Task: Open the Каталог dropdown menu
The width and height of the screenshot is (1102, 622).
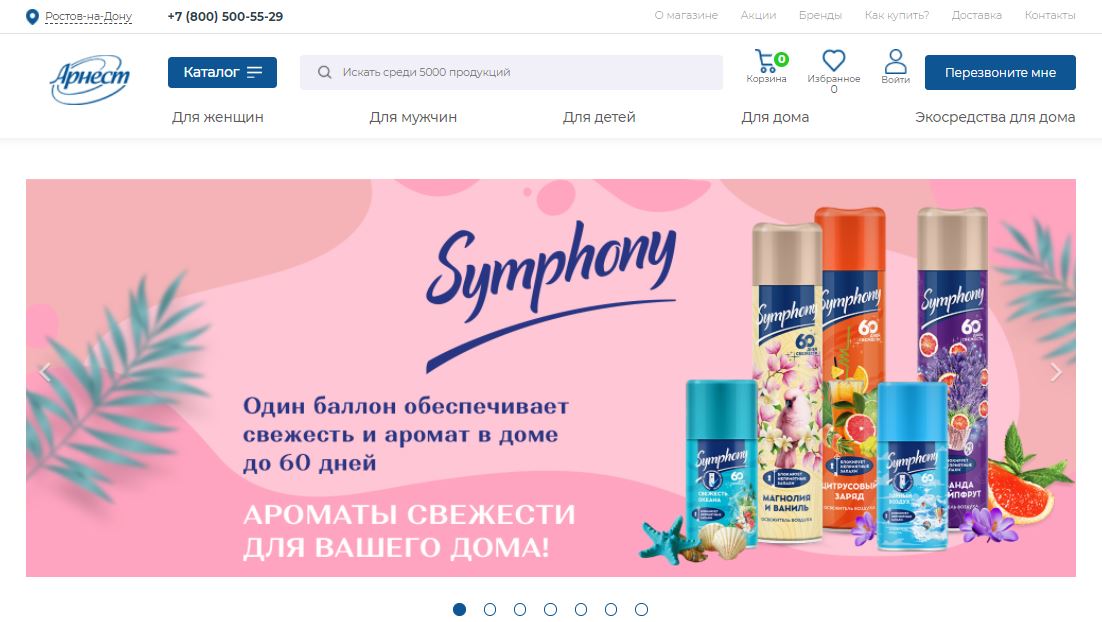Action: (x=222, y=72)
